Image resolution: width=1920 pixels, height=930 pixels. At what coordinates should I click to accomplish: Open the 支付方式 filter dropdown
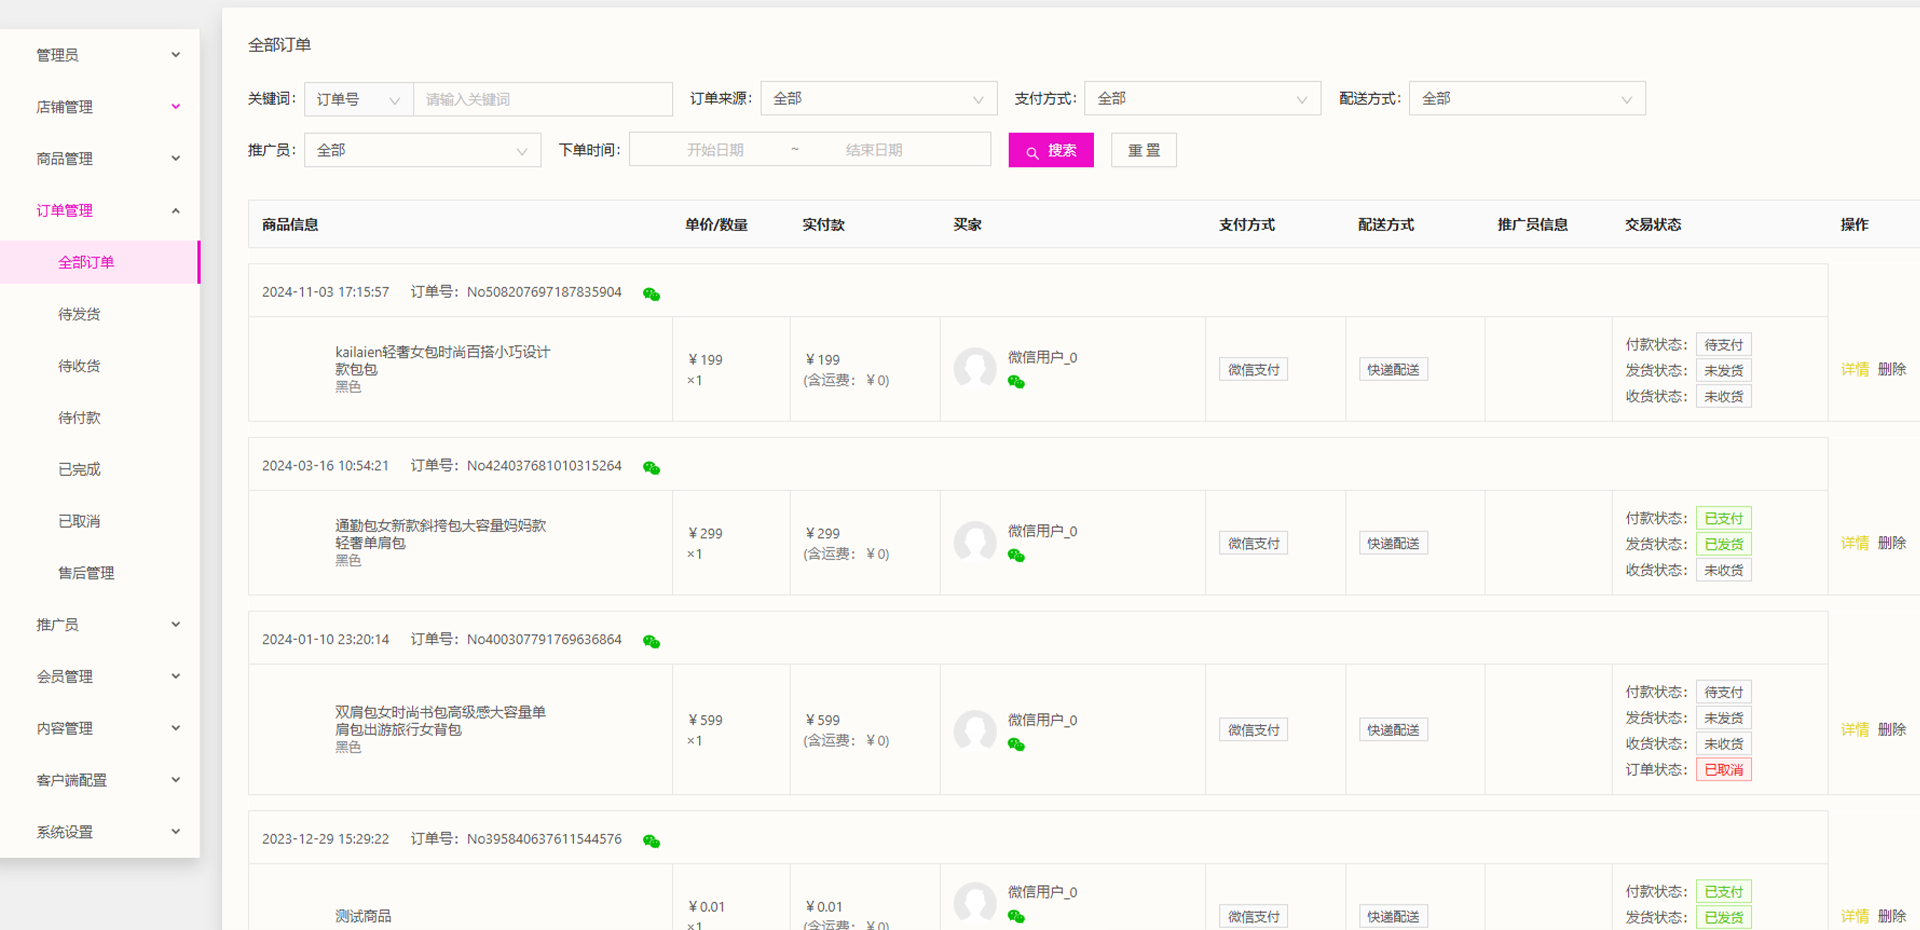pyautogui.click(x=1203, y=98)
